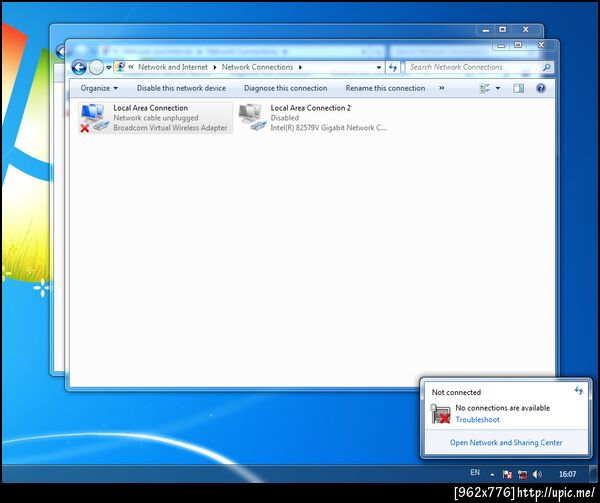Click the 16:07 taskbar clock
This screenshot has width=600, height=503.
(x=567, y=474)
